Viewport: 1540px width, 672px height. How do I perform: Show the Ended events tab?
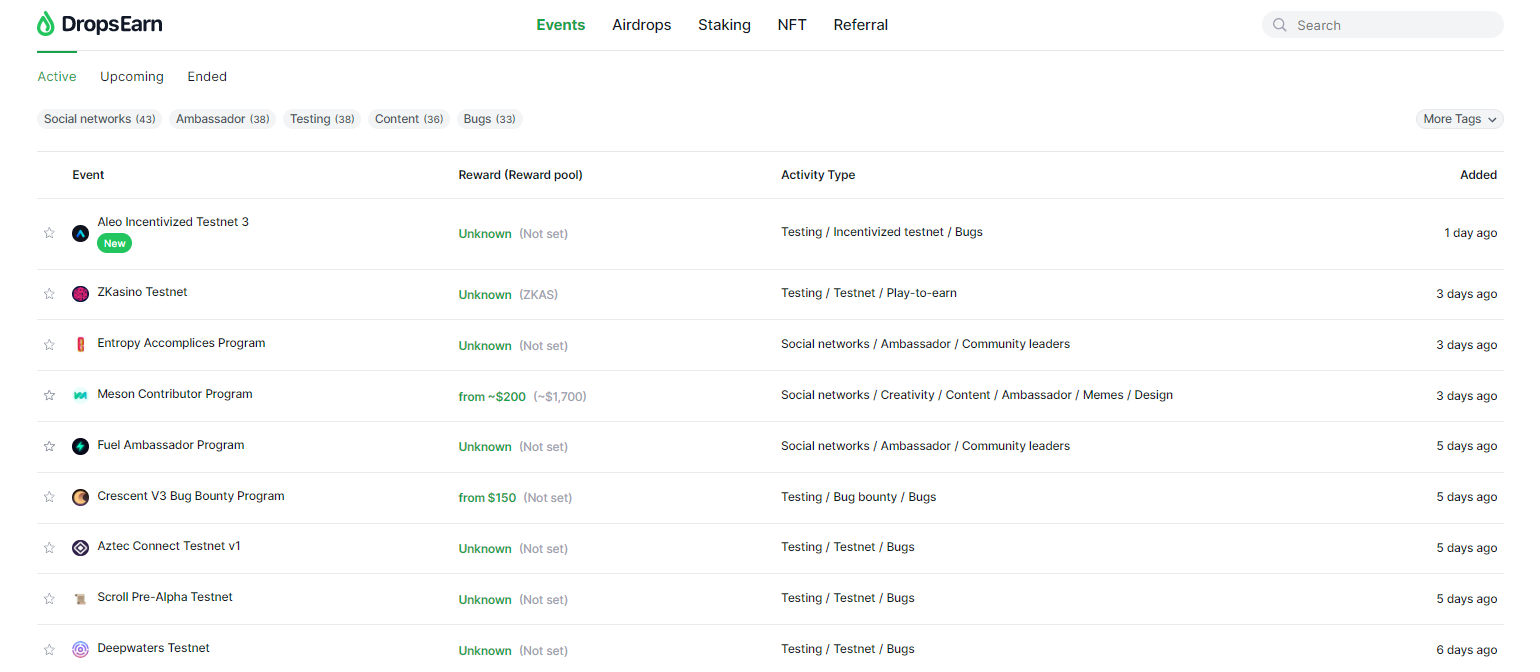click(x=207, y=77)
